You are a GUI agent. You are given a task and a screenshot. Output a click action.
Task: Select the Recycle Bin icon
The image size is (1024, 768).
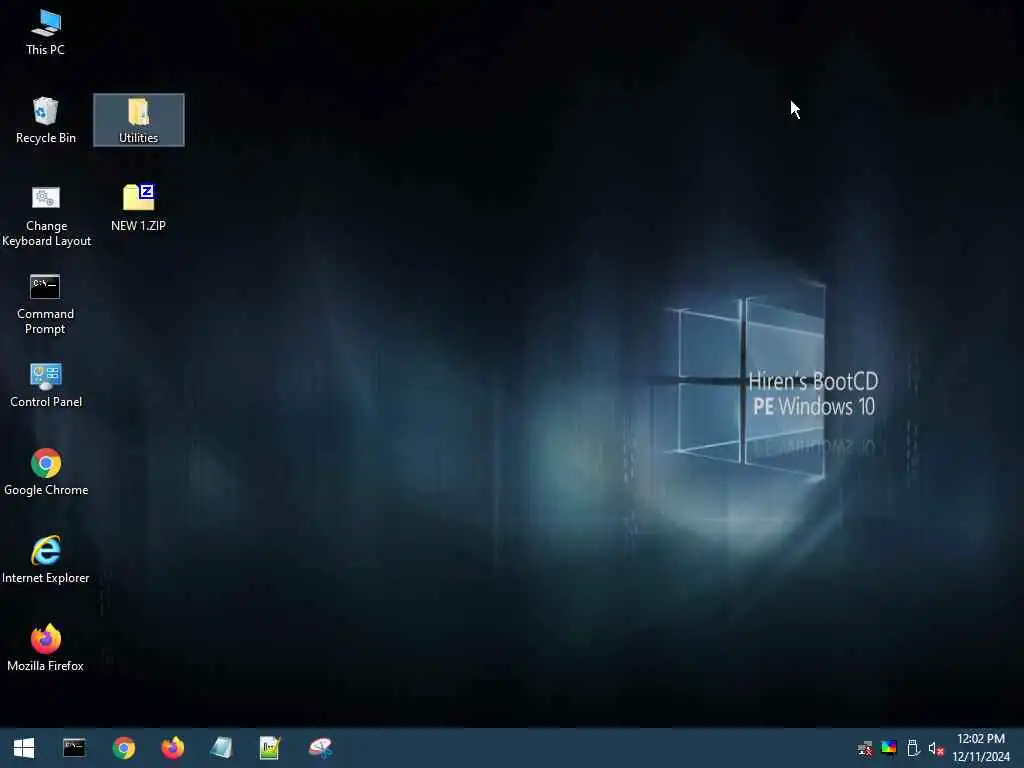(x=46, y=120)
